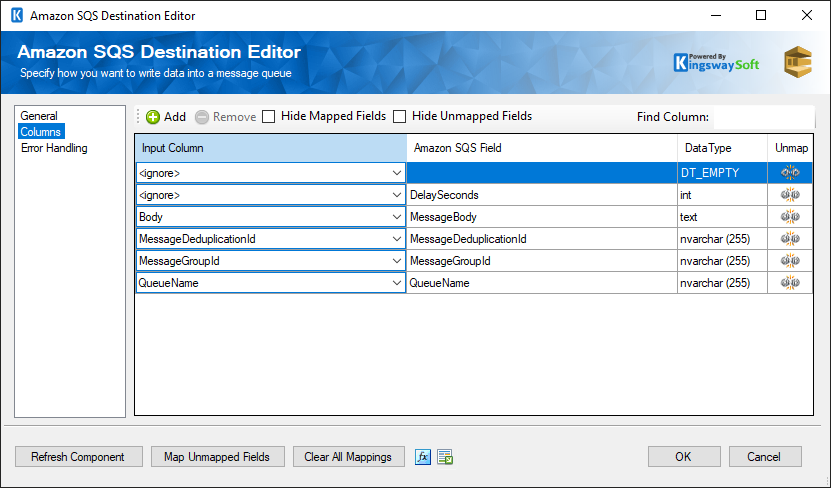Click the Amazon SQS Field column header
Viewport: 831px width, 488px height.
pyautogui.click(x=542, y=148)
